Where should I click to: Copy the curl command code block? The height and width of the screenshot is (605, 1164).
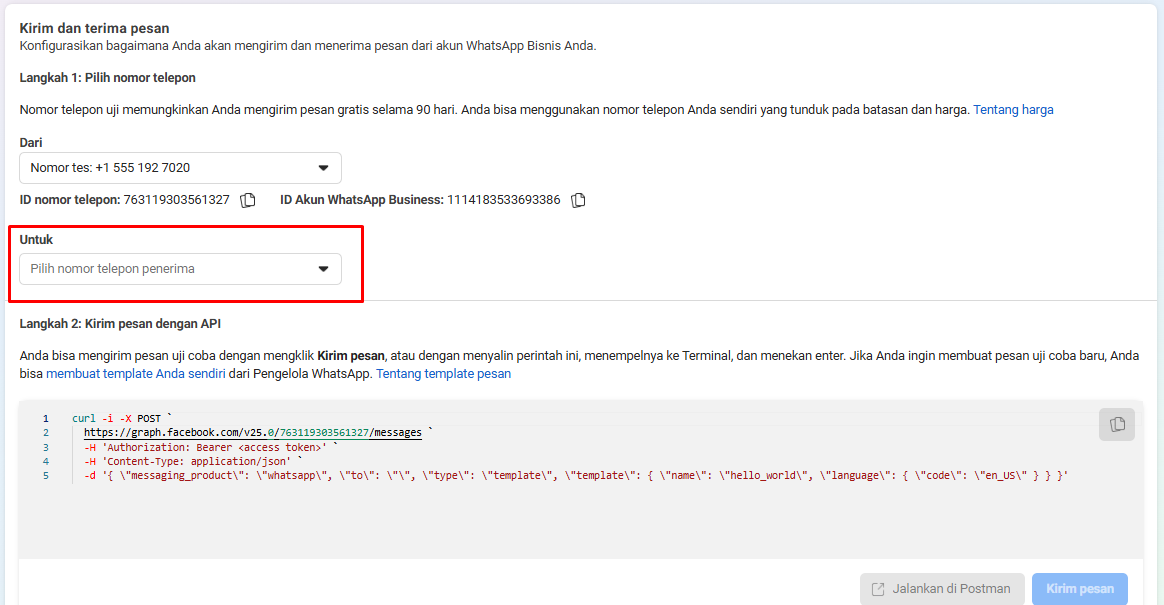tap(1116, 425)
